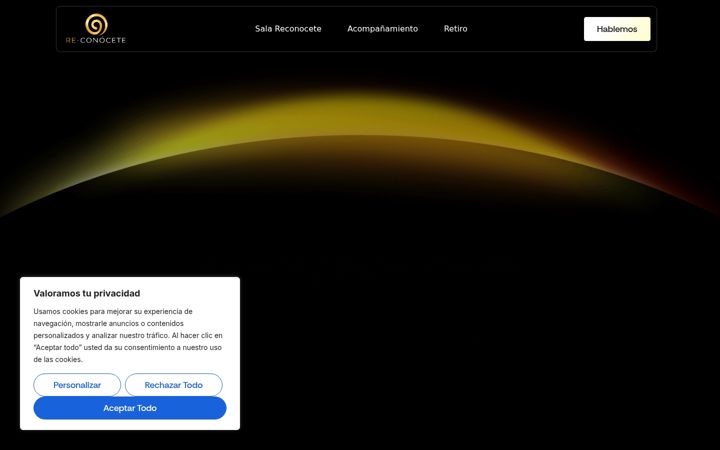Accept all cookies with Aceptar Todo
The height and width of the screenshot is (450, 720).
130,408
